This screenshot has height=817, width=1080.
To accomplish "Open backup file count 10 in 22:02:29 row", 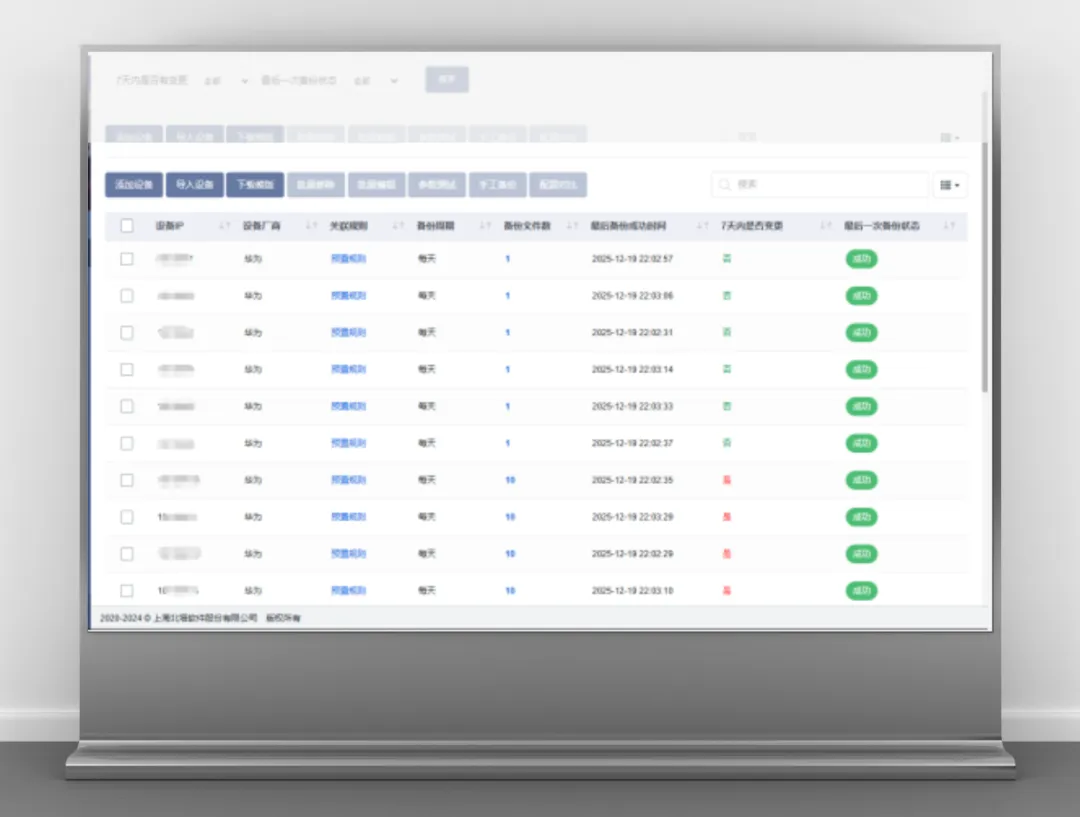I will 510,554.
